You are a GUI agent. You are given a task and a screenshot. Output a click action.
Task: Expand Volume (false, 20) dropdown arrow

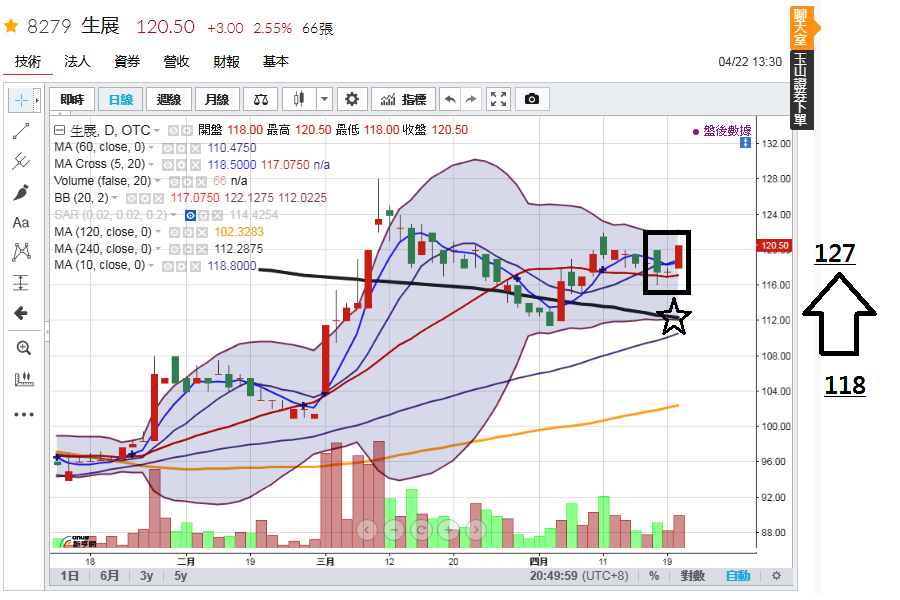click(157, 181)
